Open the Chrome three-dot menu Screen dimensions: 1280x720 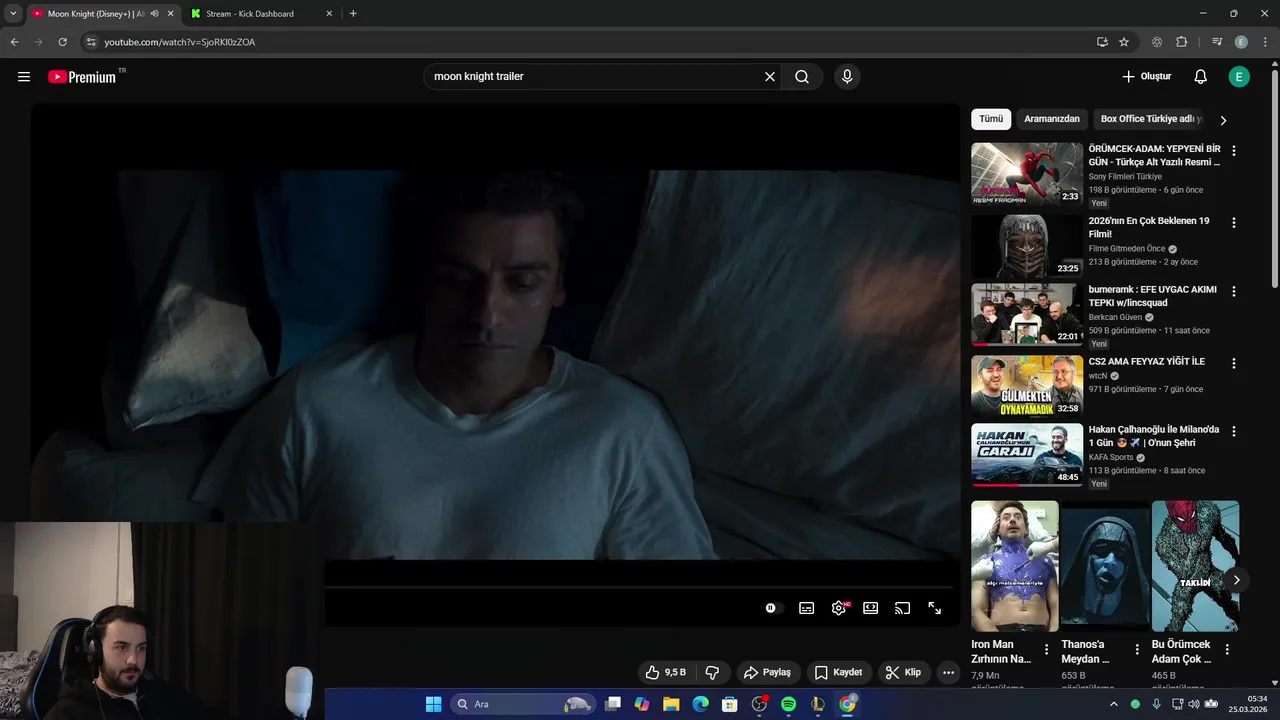[x=1264, y=42]
